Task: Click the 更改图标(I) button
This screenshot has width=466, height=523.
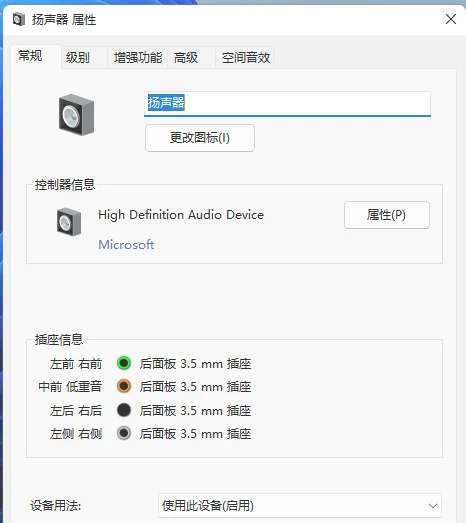Action: (x=200, y=138)
